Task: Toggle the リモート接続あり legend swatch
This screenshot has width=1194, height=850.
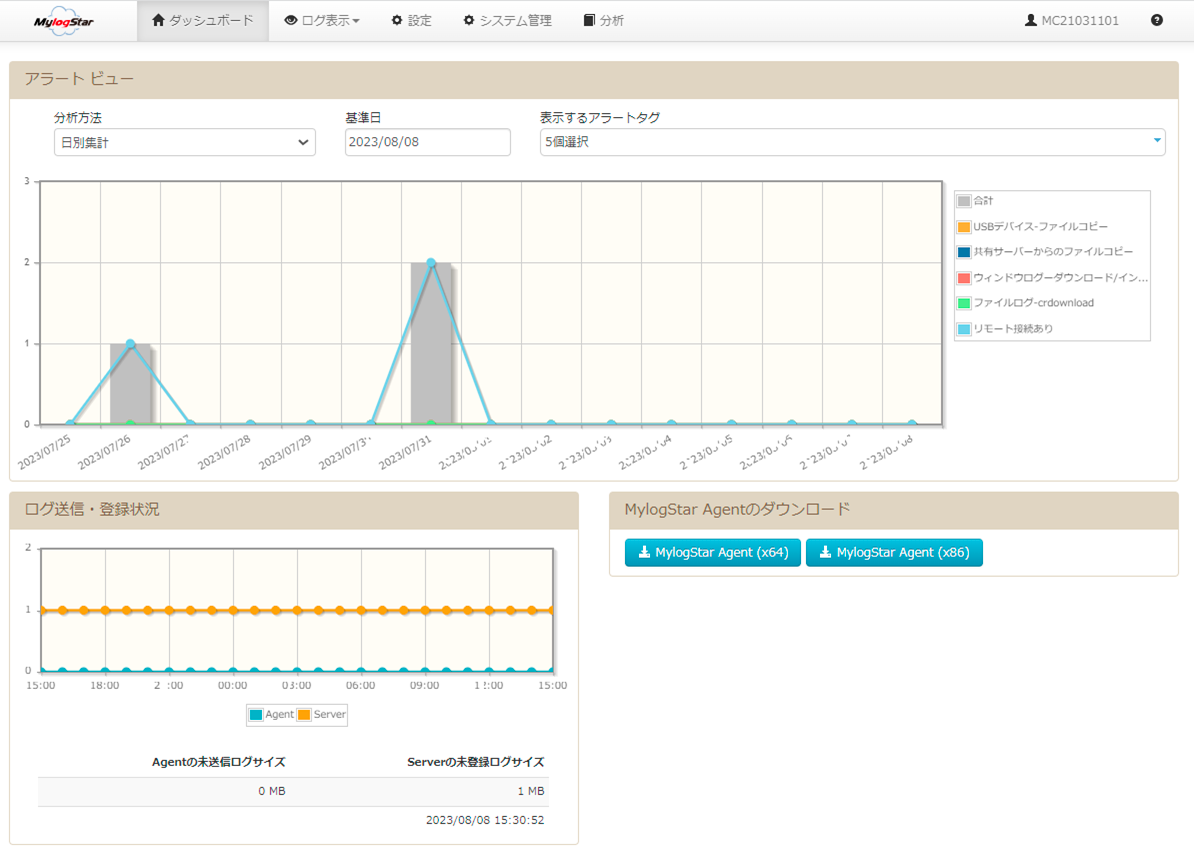Action: tap(964, 329)
